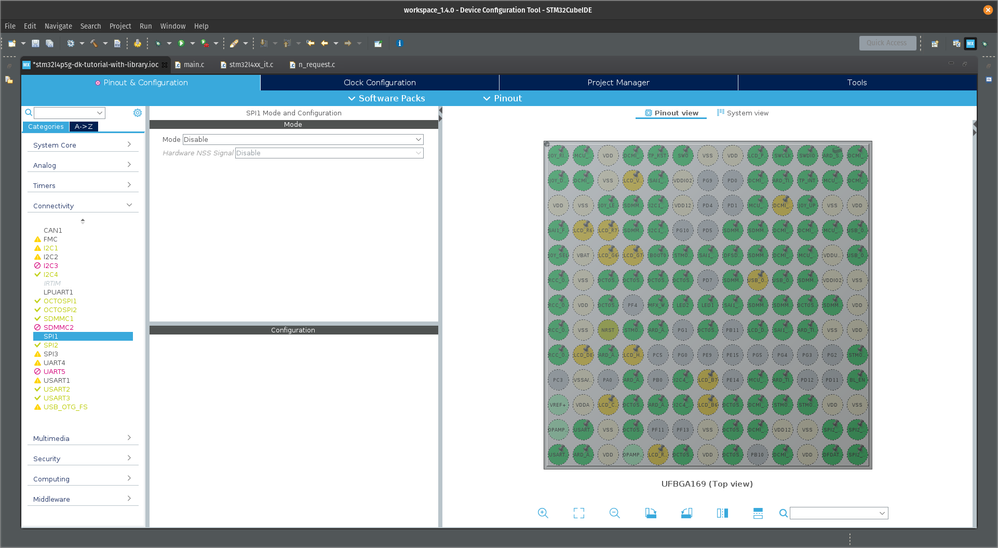Switch to Clock Configuration tab
998x548 pixels.
tap(380, 83)
